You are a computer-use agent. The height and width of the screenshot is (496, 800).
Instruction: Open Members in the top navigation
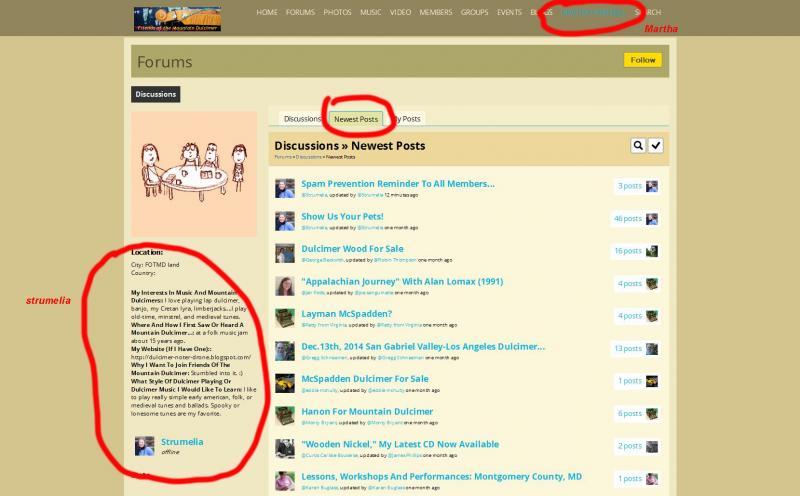click(x=435, y=13)
